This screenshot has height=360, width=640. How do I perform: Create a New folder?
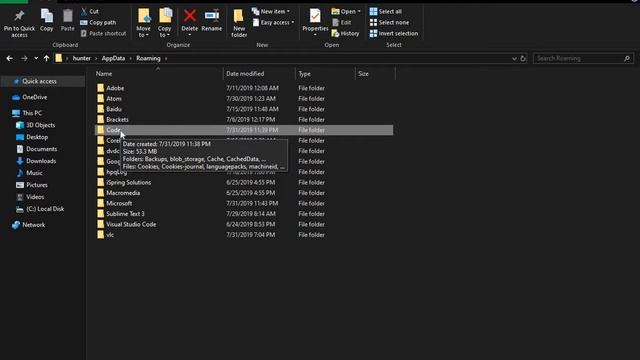tap(239, 24)
